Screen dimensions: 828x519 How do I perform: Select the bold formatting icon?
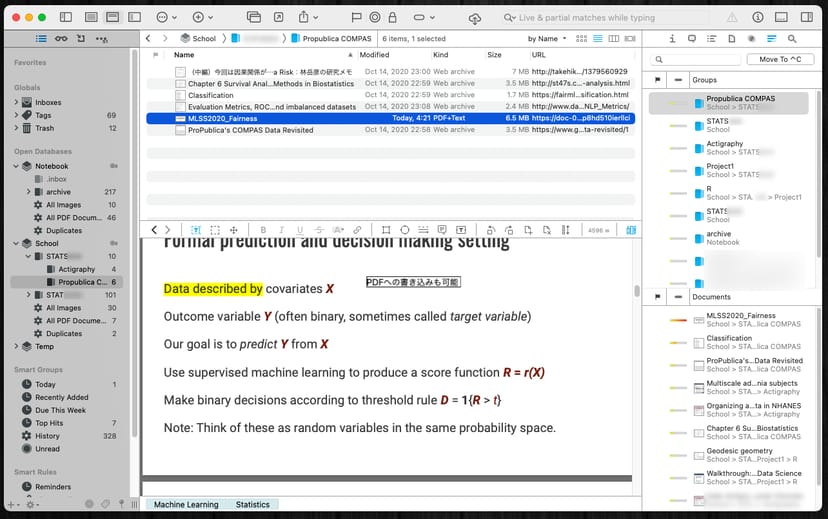coord(264,230)
